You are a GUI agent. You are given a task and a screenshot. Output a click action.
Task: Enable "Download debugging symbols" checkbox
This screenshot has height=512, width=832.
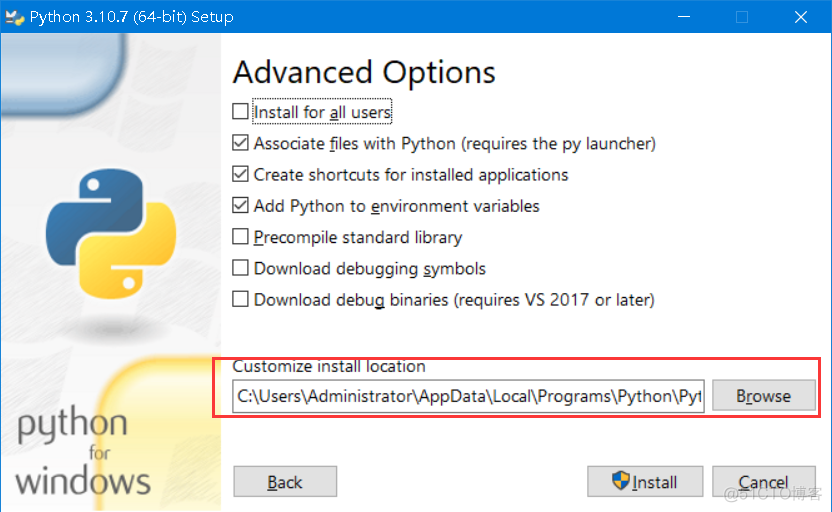(x=240, y=268)
